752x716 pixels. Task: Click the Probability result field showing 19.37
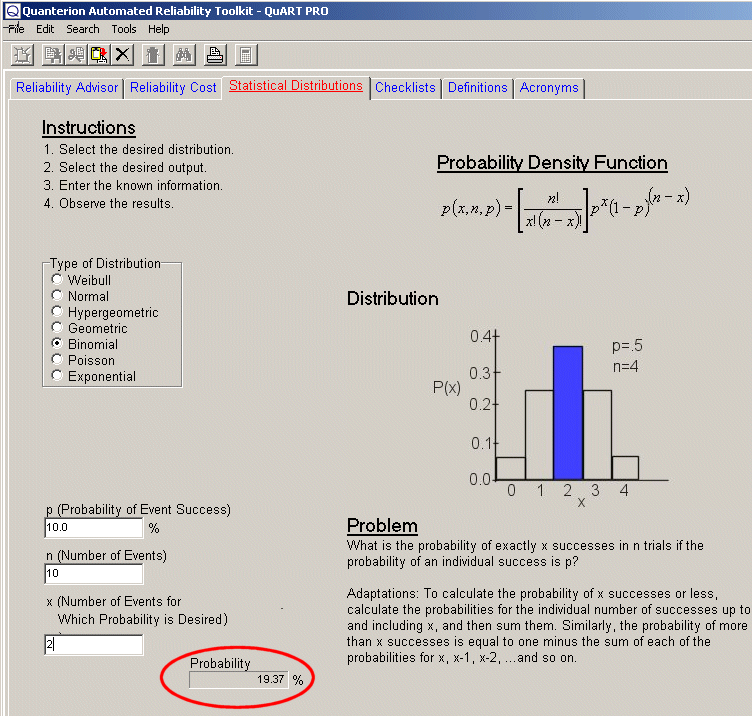point(238,680)
